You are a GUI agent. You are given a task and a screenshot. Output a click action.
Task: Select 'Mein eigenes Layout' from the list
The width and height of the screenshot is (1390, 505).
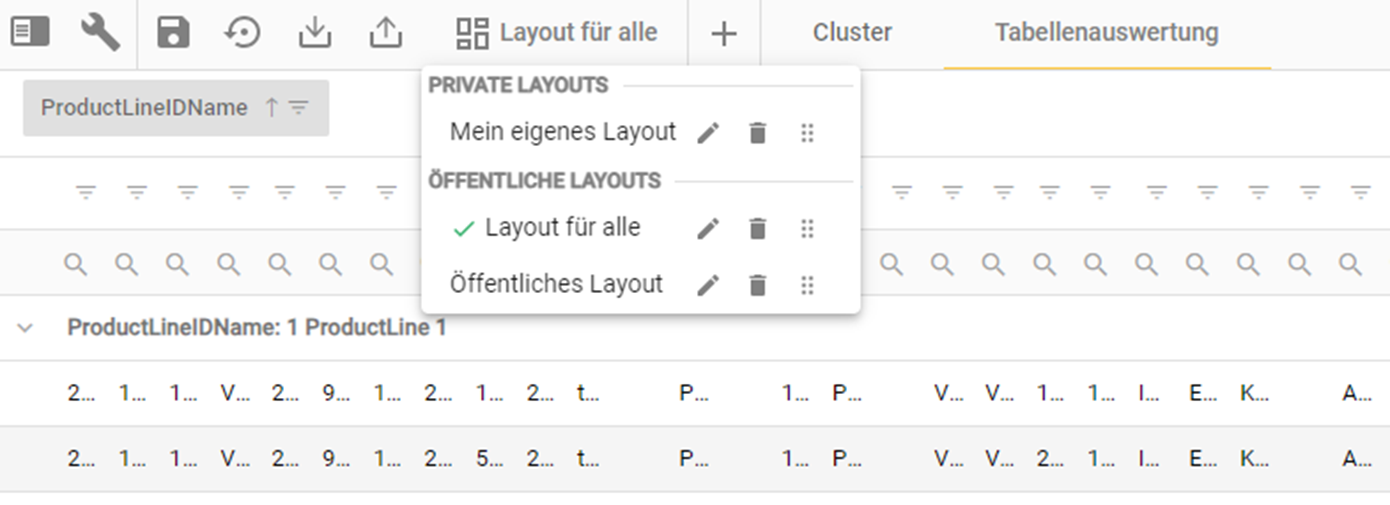(x=563, y=132)
